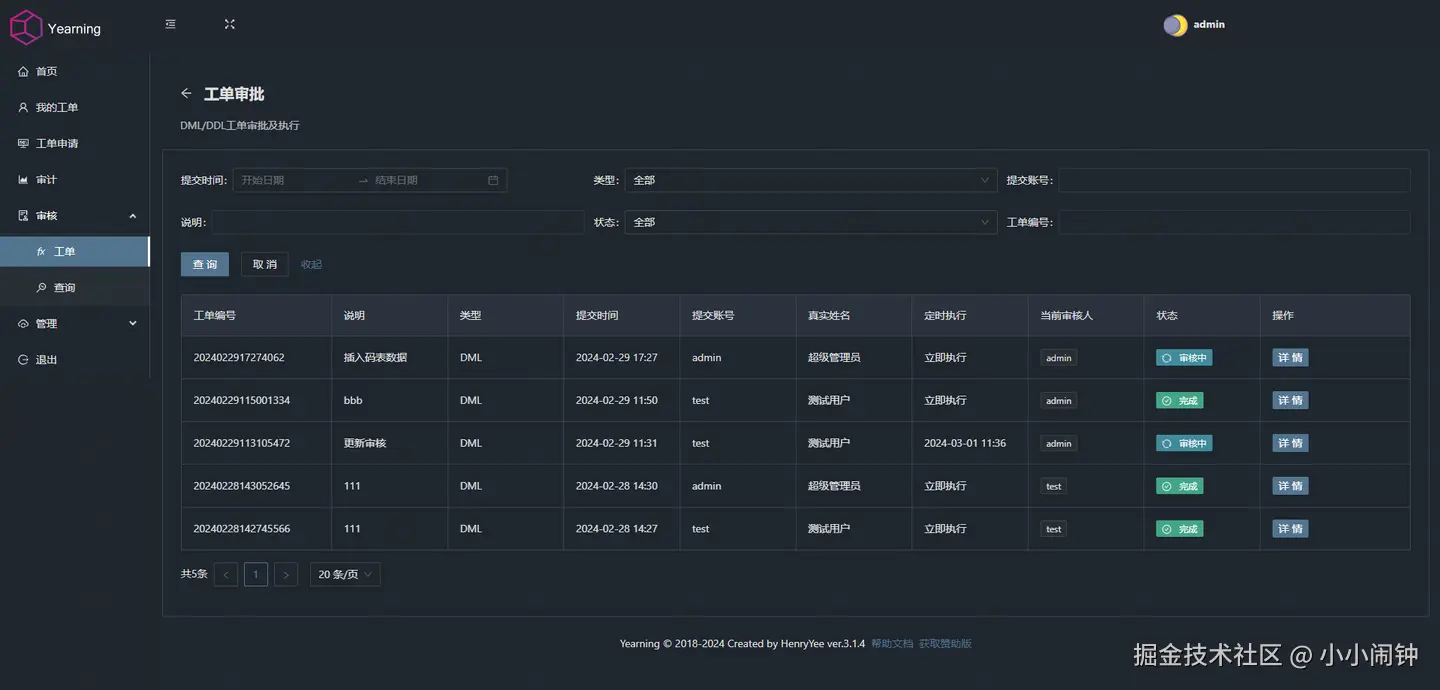Click the admin username in header

pyautogui.click(x=1209, y=24)
